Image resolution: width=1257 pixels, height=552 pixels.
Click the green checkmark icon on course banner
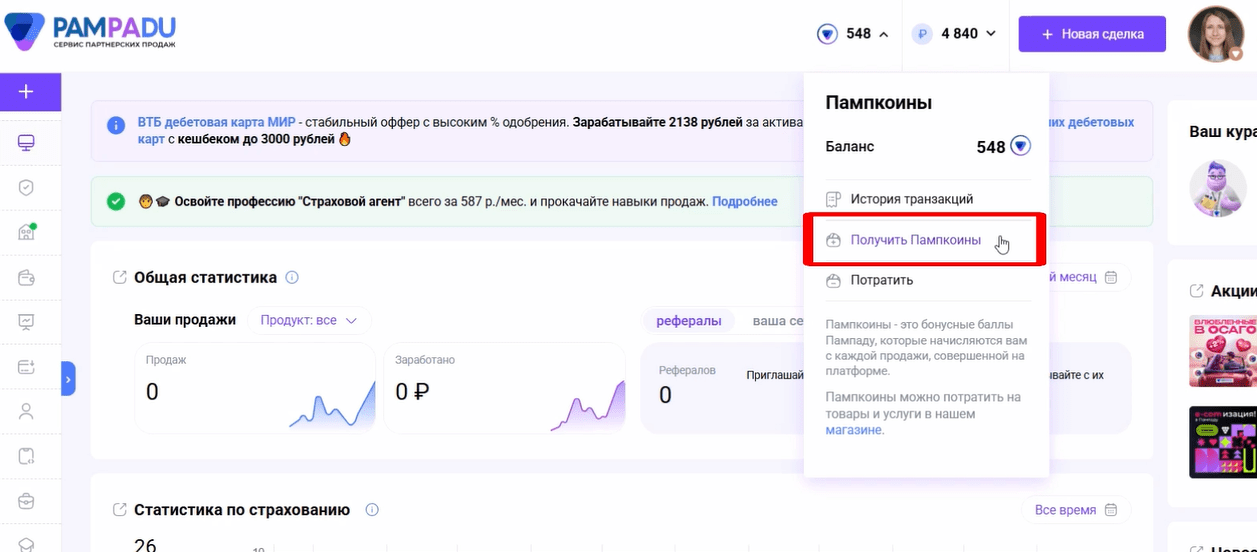pos(116,201)
